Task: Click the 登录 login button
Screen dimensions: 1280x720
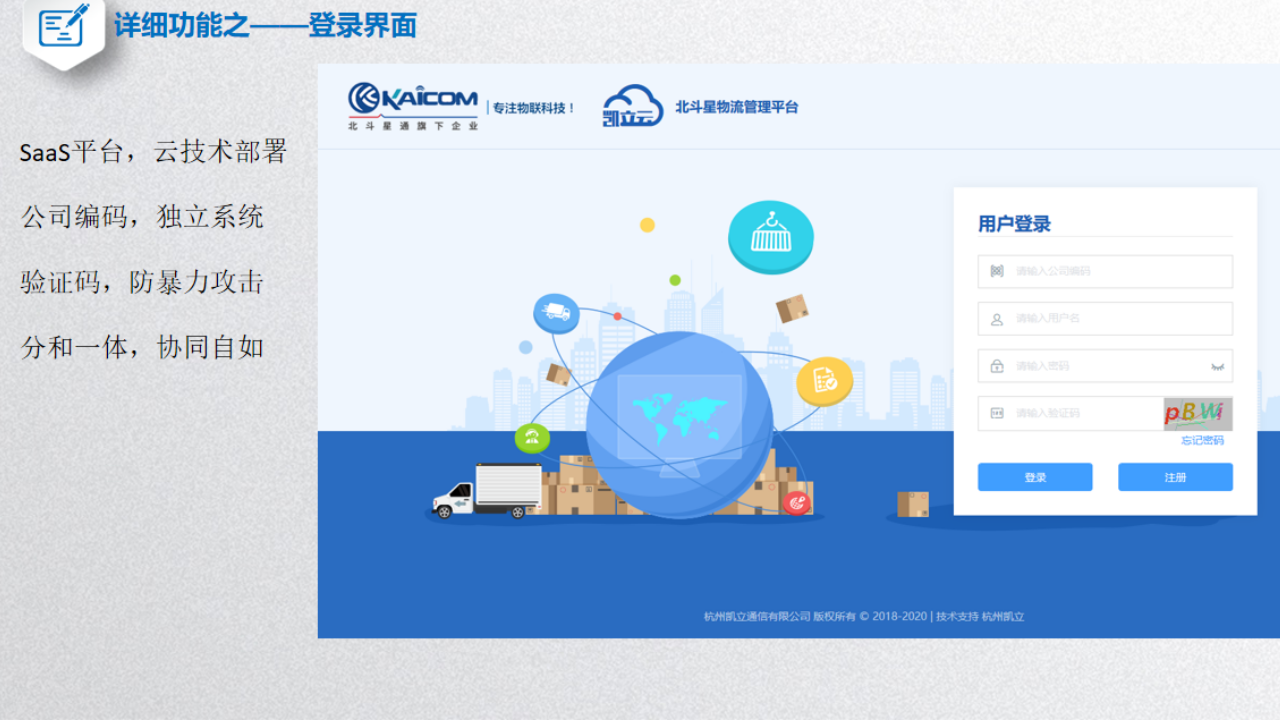Action: 1034,477
